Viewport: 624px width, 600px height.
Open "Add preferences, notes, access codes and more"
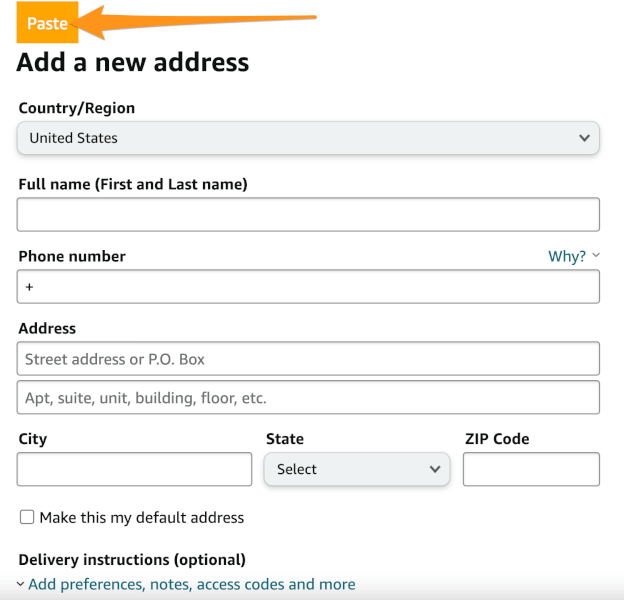pos(191,584)
